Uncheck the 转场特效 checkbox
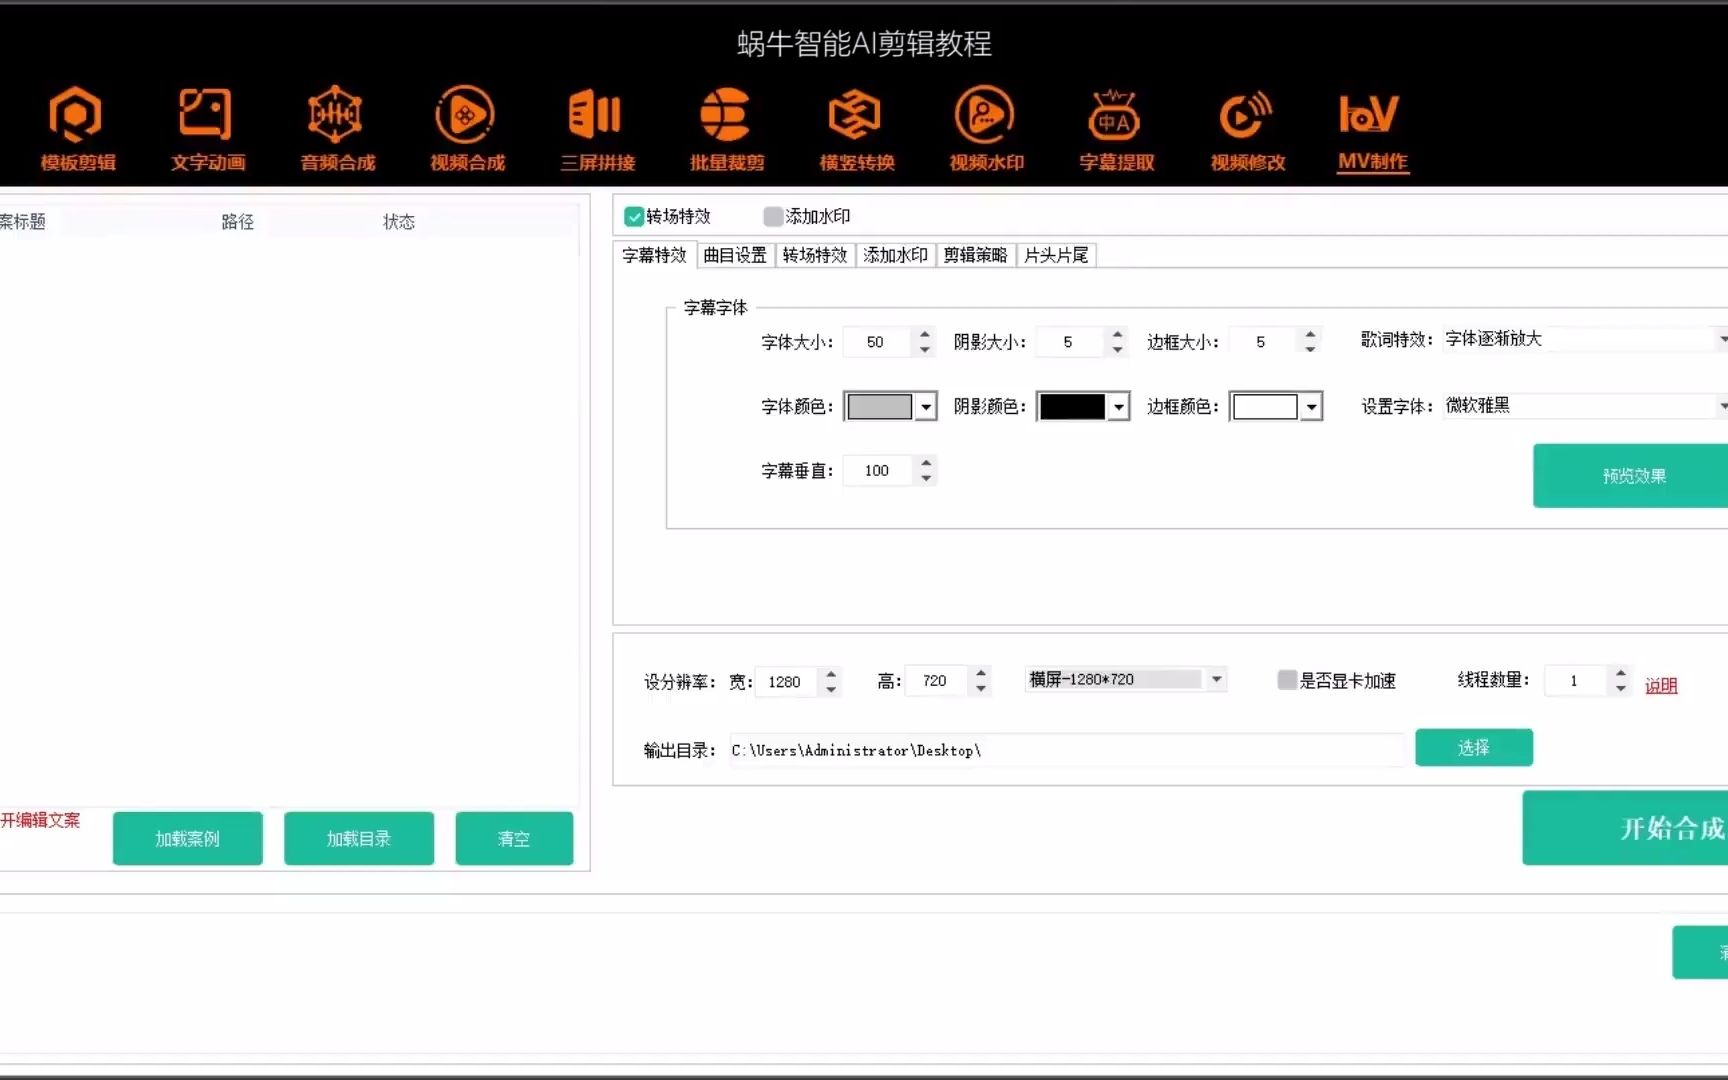This screenshot has width=1728, height=1080. [x=634, y=216]
